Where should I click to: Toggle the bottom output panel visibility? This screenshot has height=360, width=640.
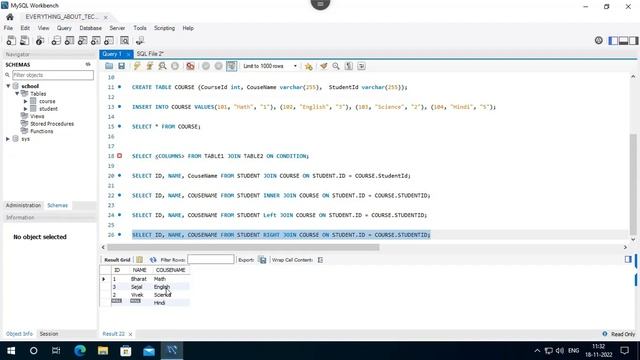pyautogui.click(x=623, y=40)
